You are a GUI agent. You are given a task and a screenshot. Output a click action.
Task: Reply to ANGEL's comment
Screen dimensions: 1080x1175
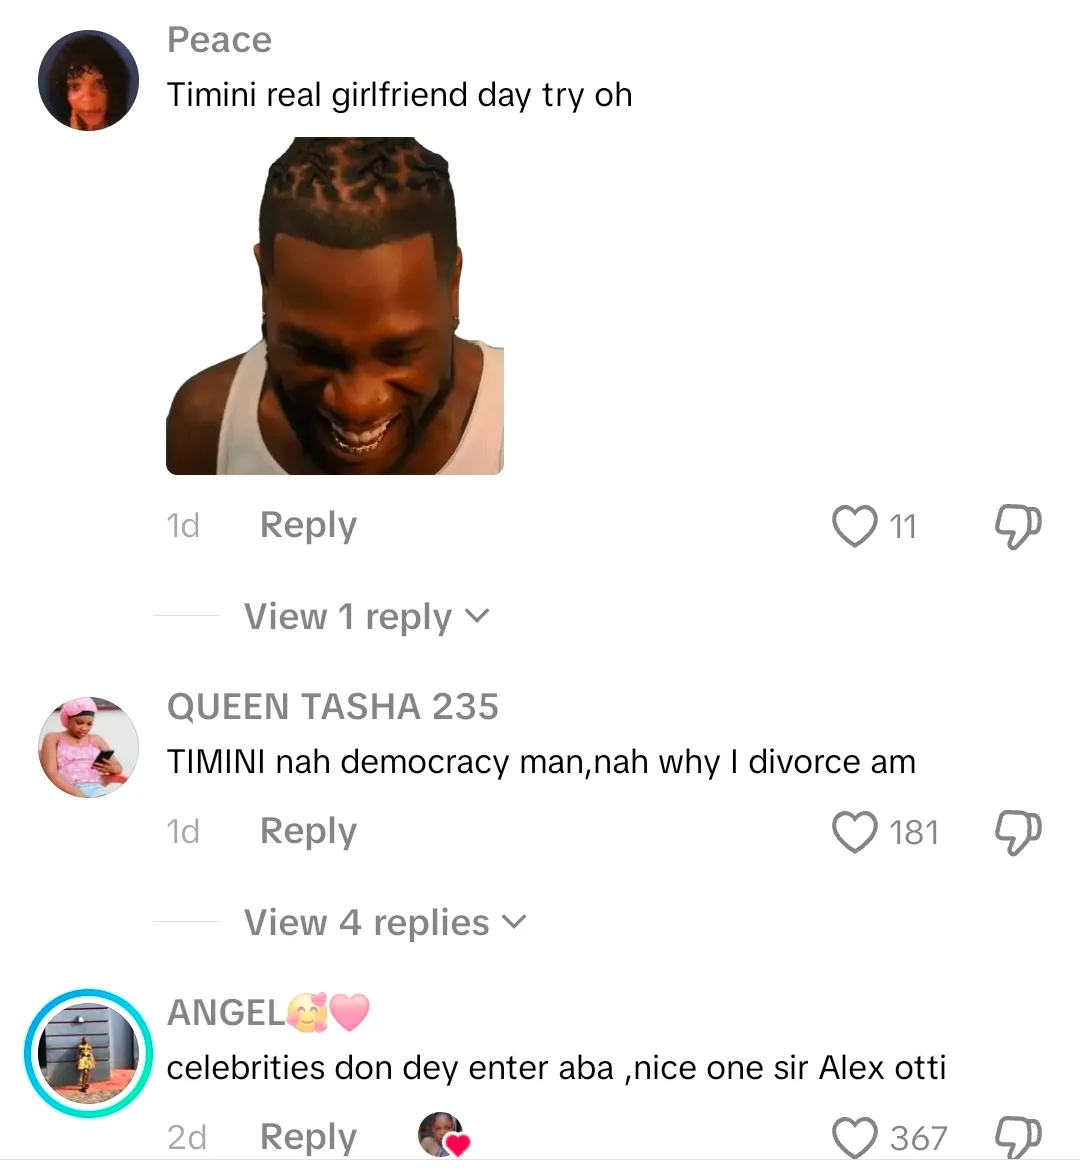[308, 1138]
